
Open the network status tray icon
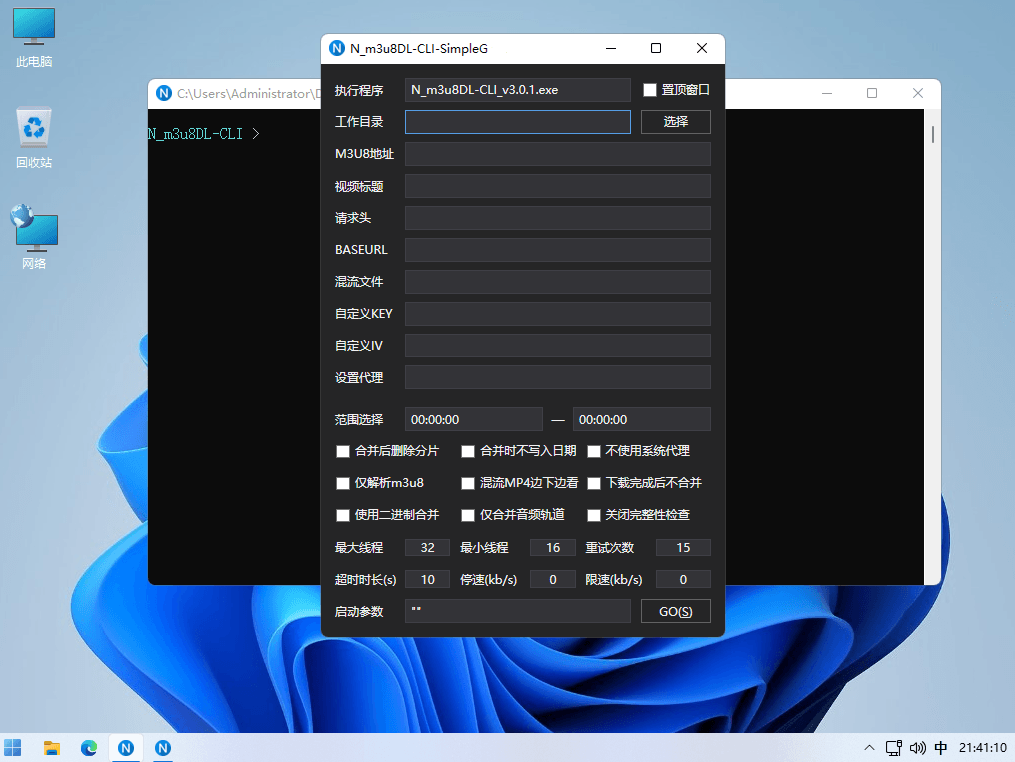(894, 748)
